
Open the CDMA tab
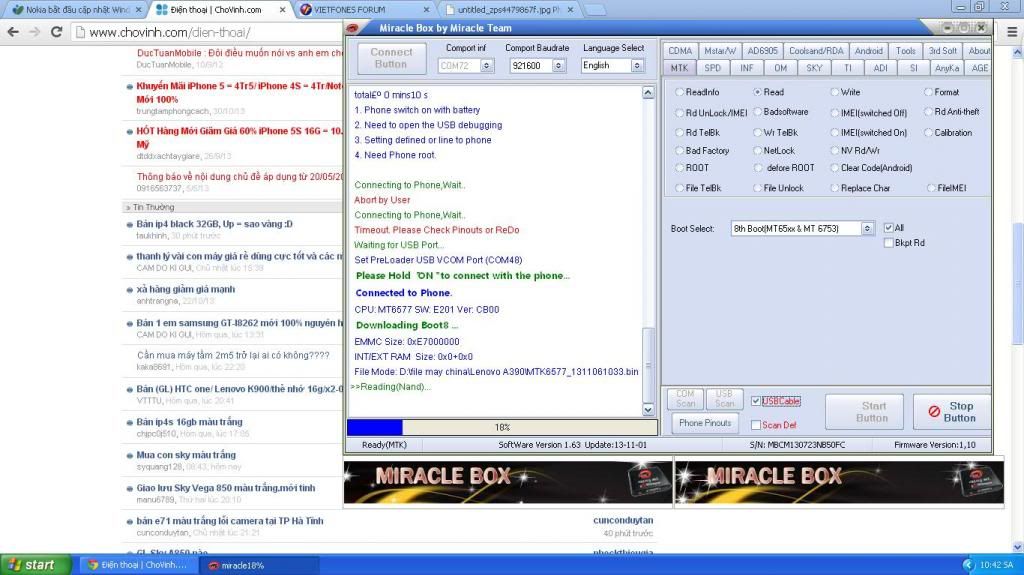pos(680,51)
